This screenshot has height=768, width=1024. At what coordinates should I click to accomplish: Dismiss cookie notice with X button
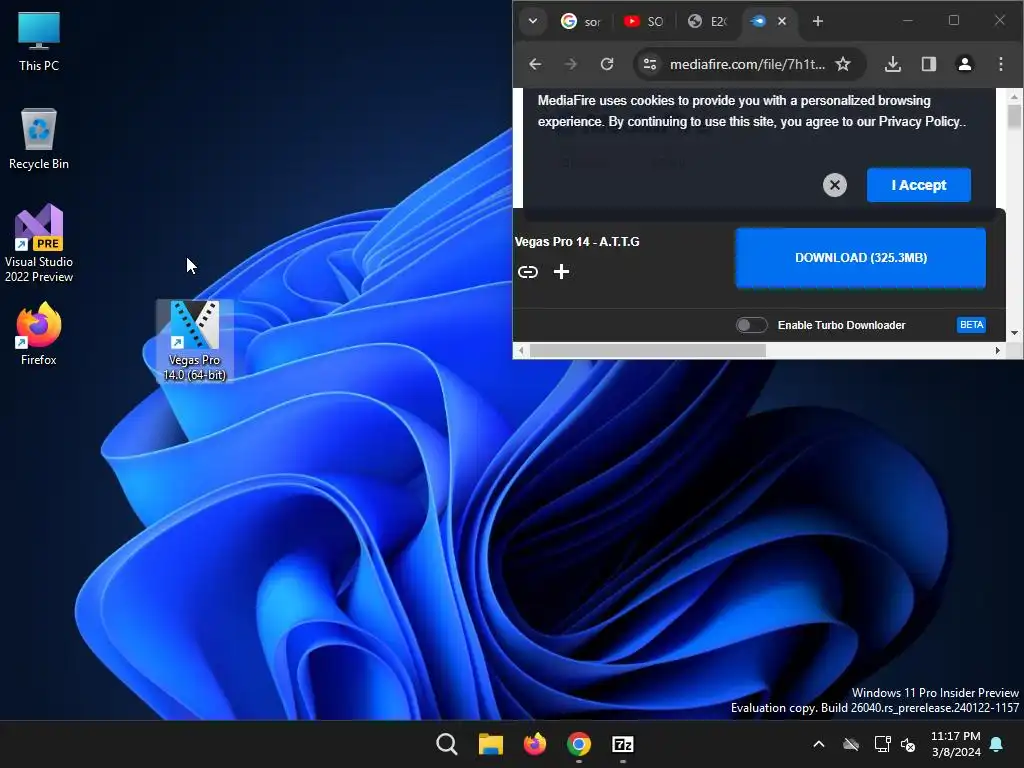click(835, 185)
